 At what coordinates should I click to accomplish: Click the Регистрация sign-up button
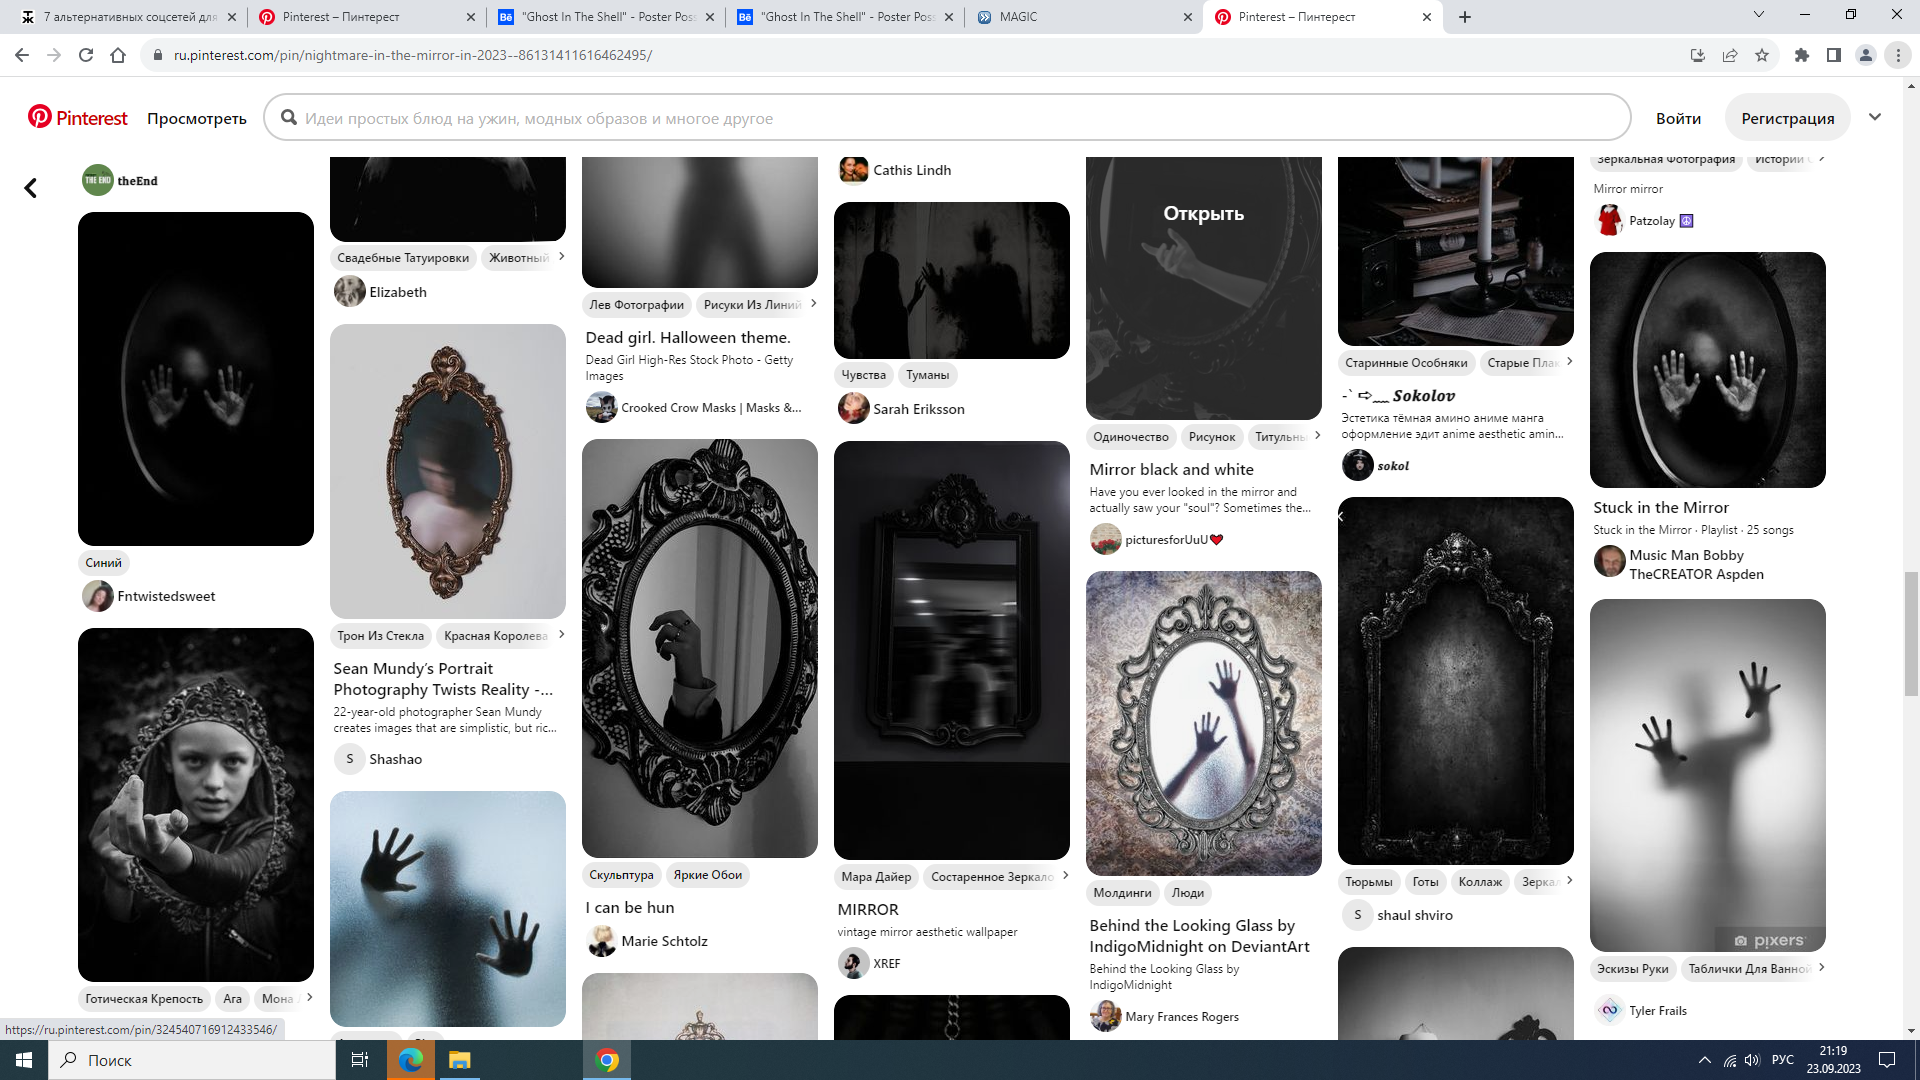(x=1787, y=118)
